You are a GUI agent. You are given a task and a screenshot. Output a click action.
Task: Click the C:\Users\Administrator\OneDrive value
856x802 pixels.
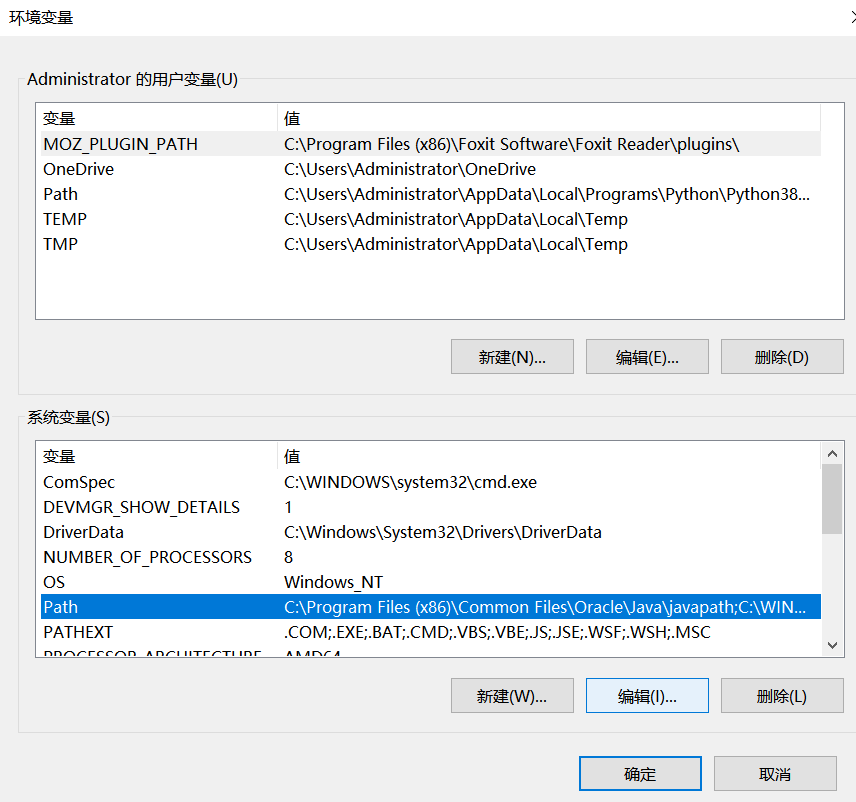click(x=409, y=169)
